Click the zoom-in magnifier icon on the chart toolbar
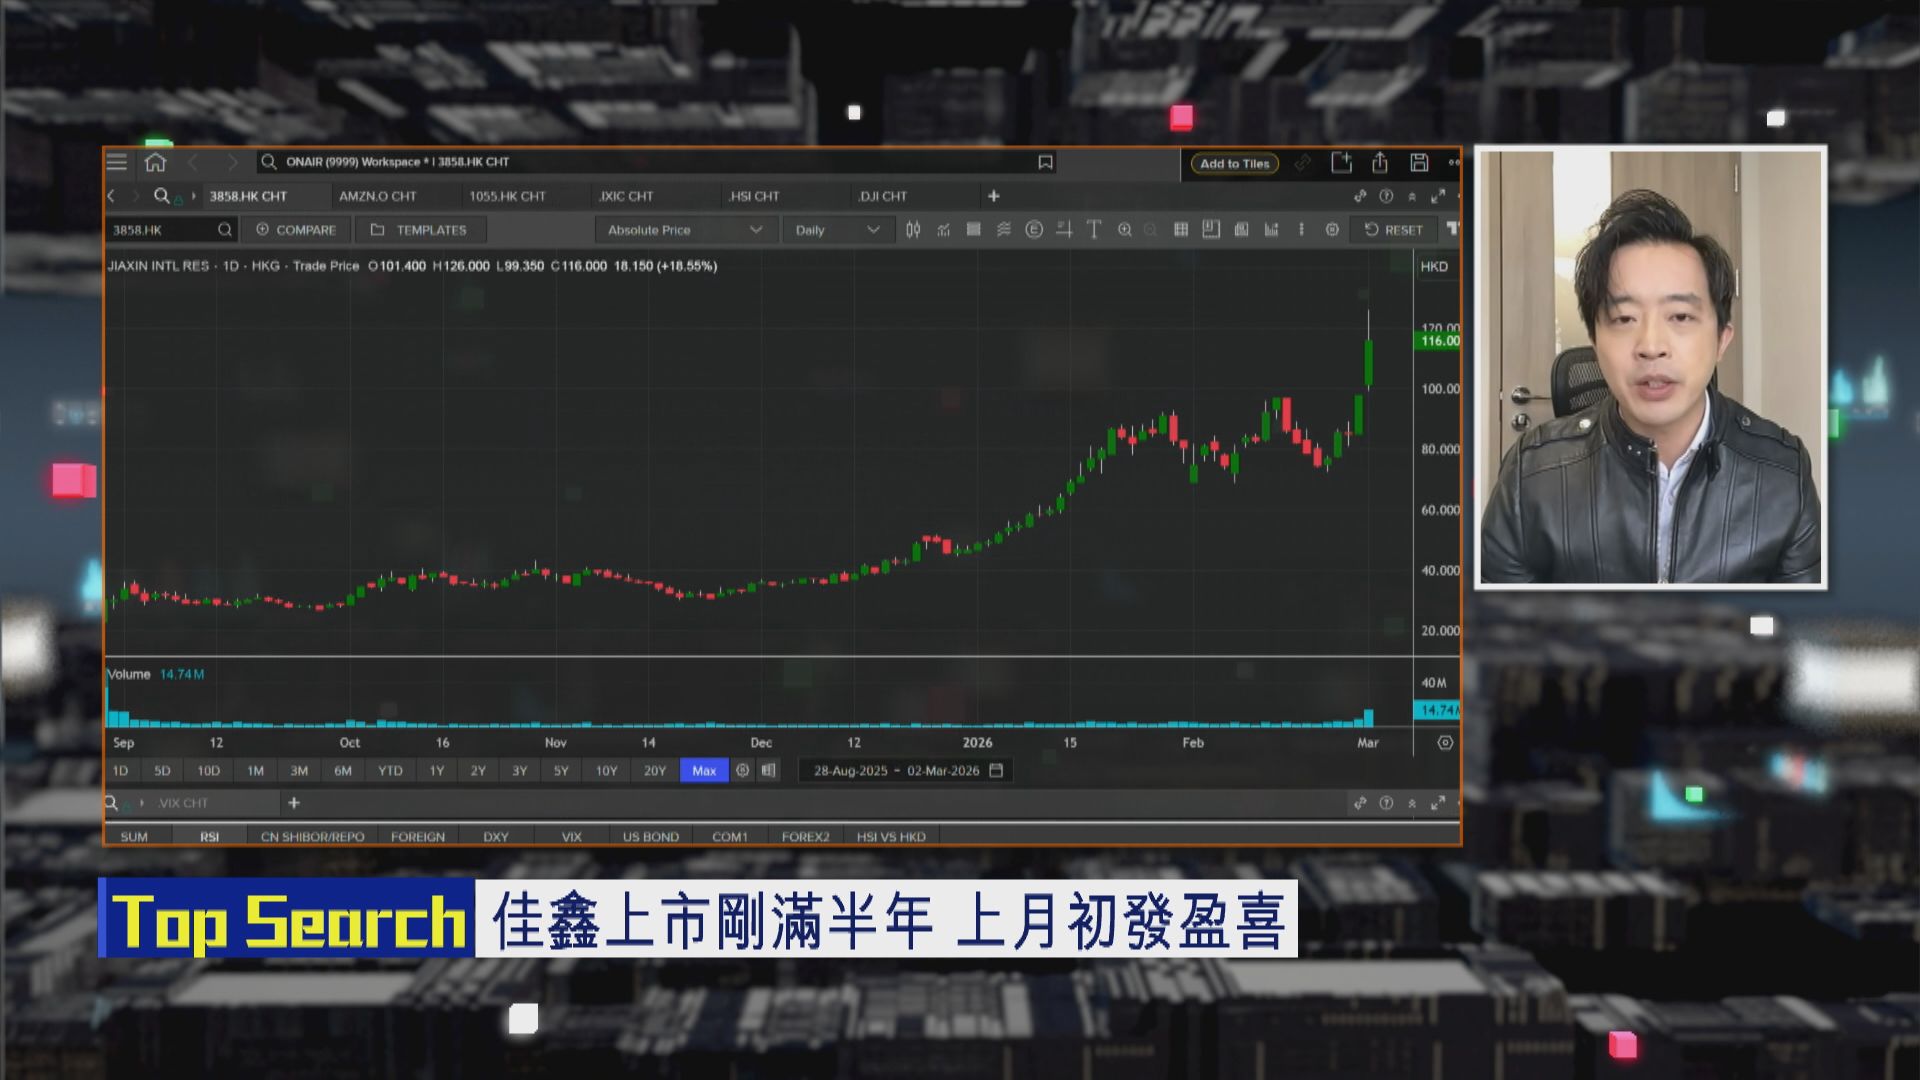 pos(1125,229)
